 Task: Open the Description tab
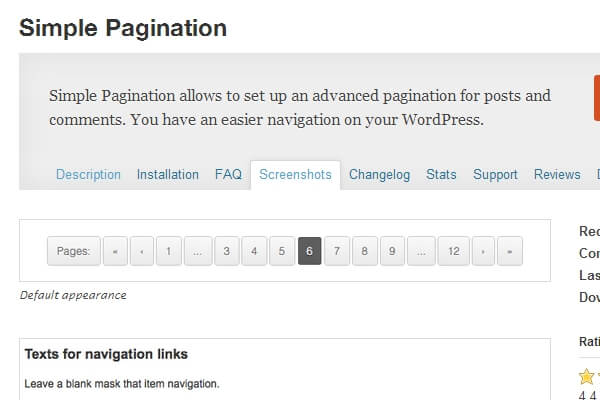tap(88, 174)
